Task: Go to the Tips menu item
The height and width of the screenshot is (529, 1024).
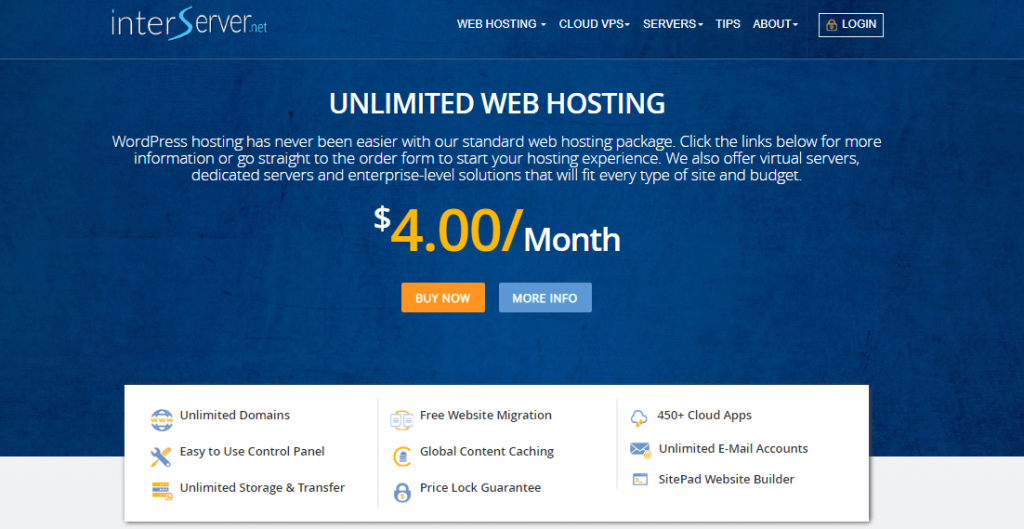Action: tap(728, 24)
